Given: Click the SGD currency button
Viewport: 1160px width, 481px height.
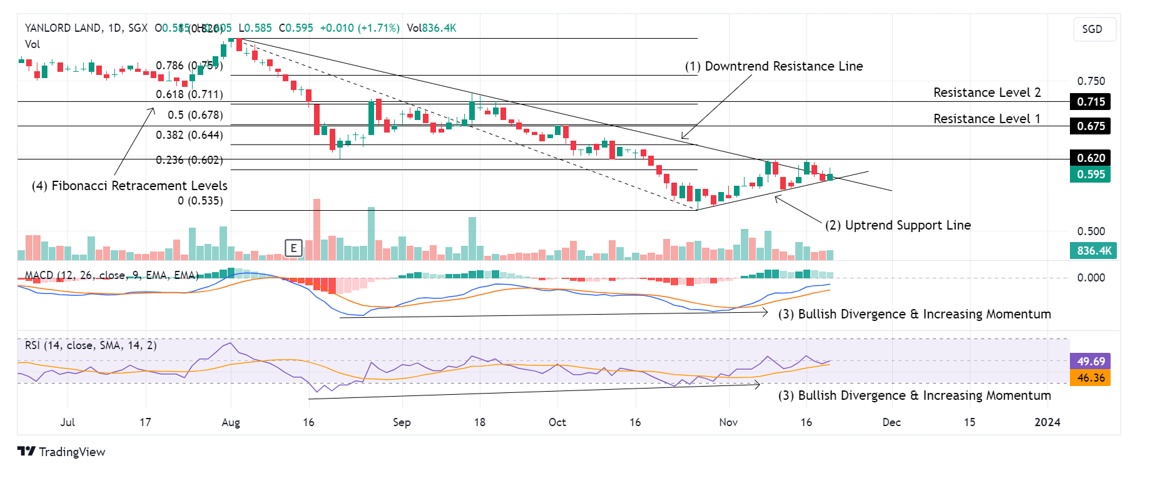Looking at the screenshot, I should [1091, 30].
